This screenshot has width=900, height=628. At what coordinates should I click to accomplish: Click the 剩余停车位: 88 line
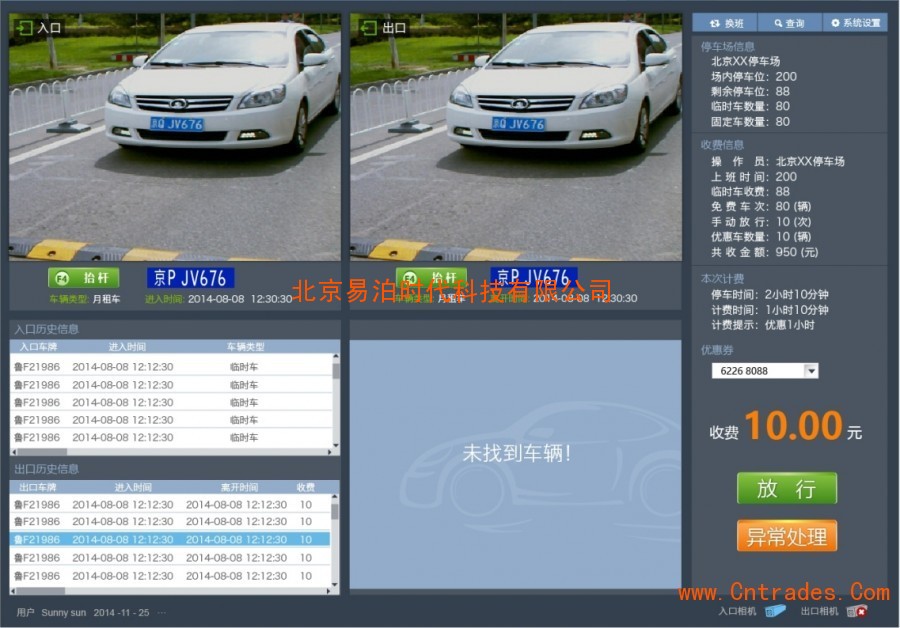tap(750, 91)
